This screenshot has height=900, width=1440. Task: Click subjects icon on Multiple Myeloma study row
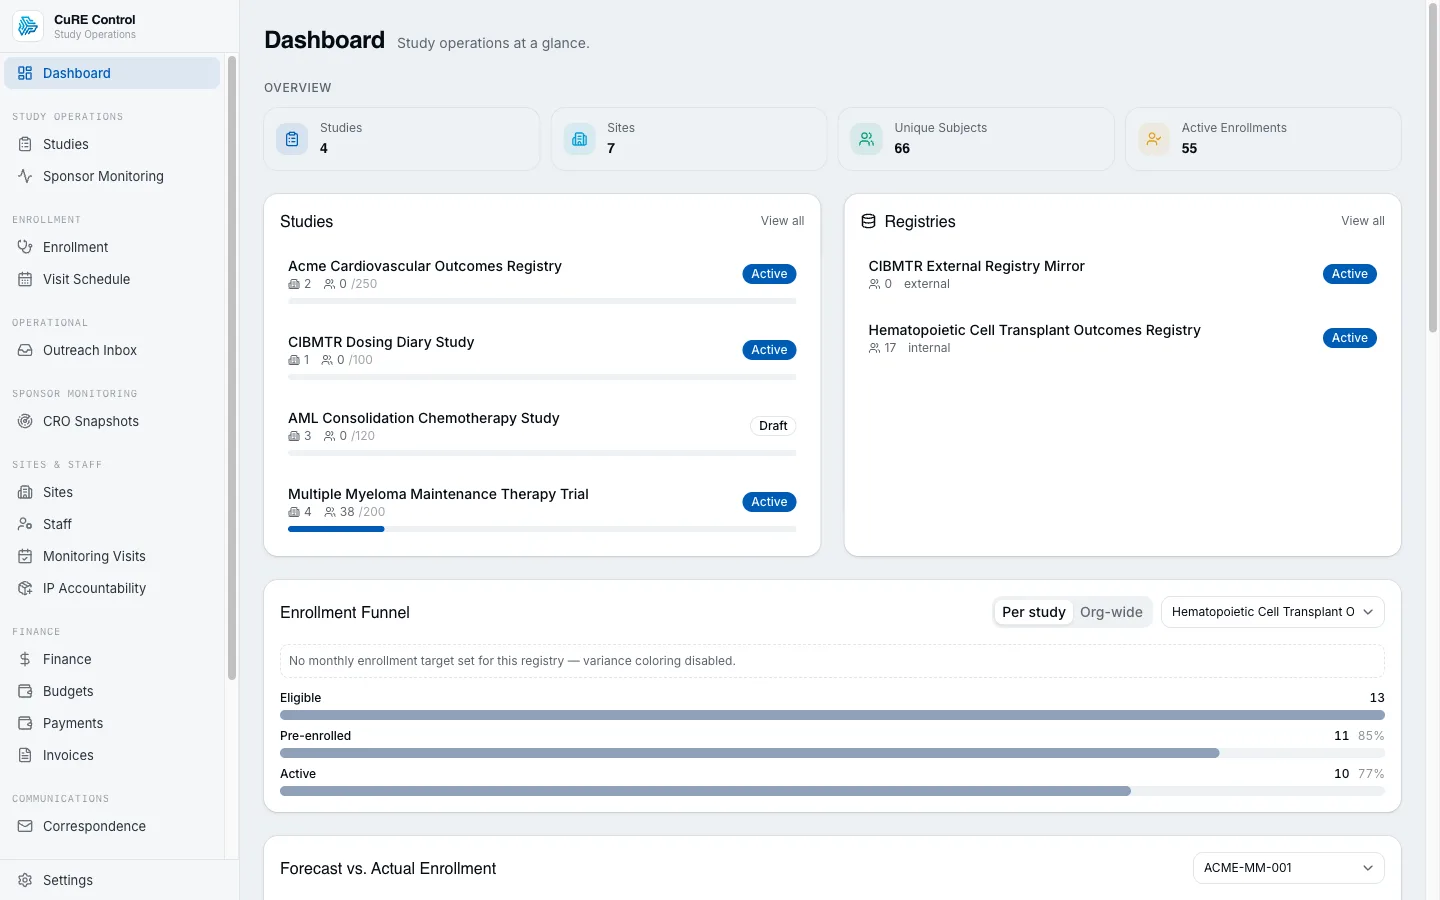tap(330, 512)
